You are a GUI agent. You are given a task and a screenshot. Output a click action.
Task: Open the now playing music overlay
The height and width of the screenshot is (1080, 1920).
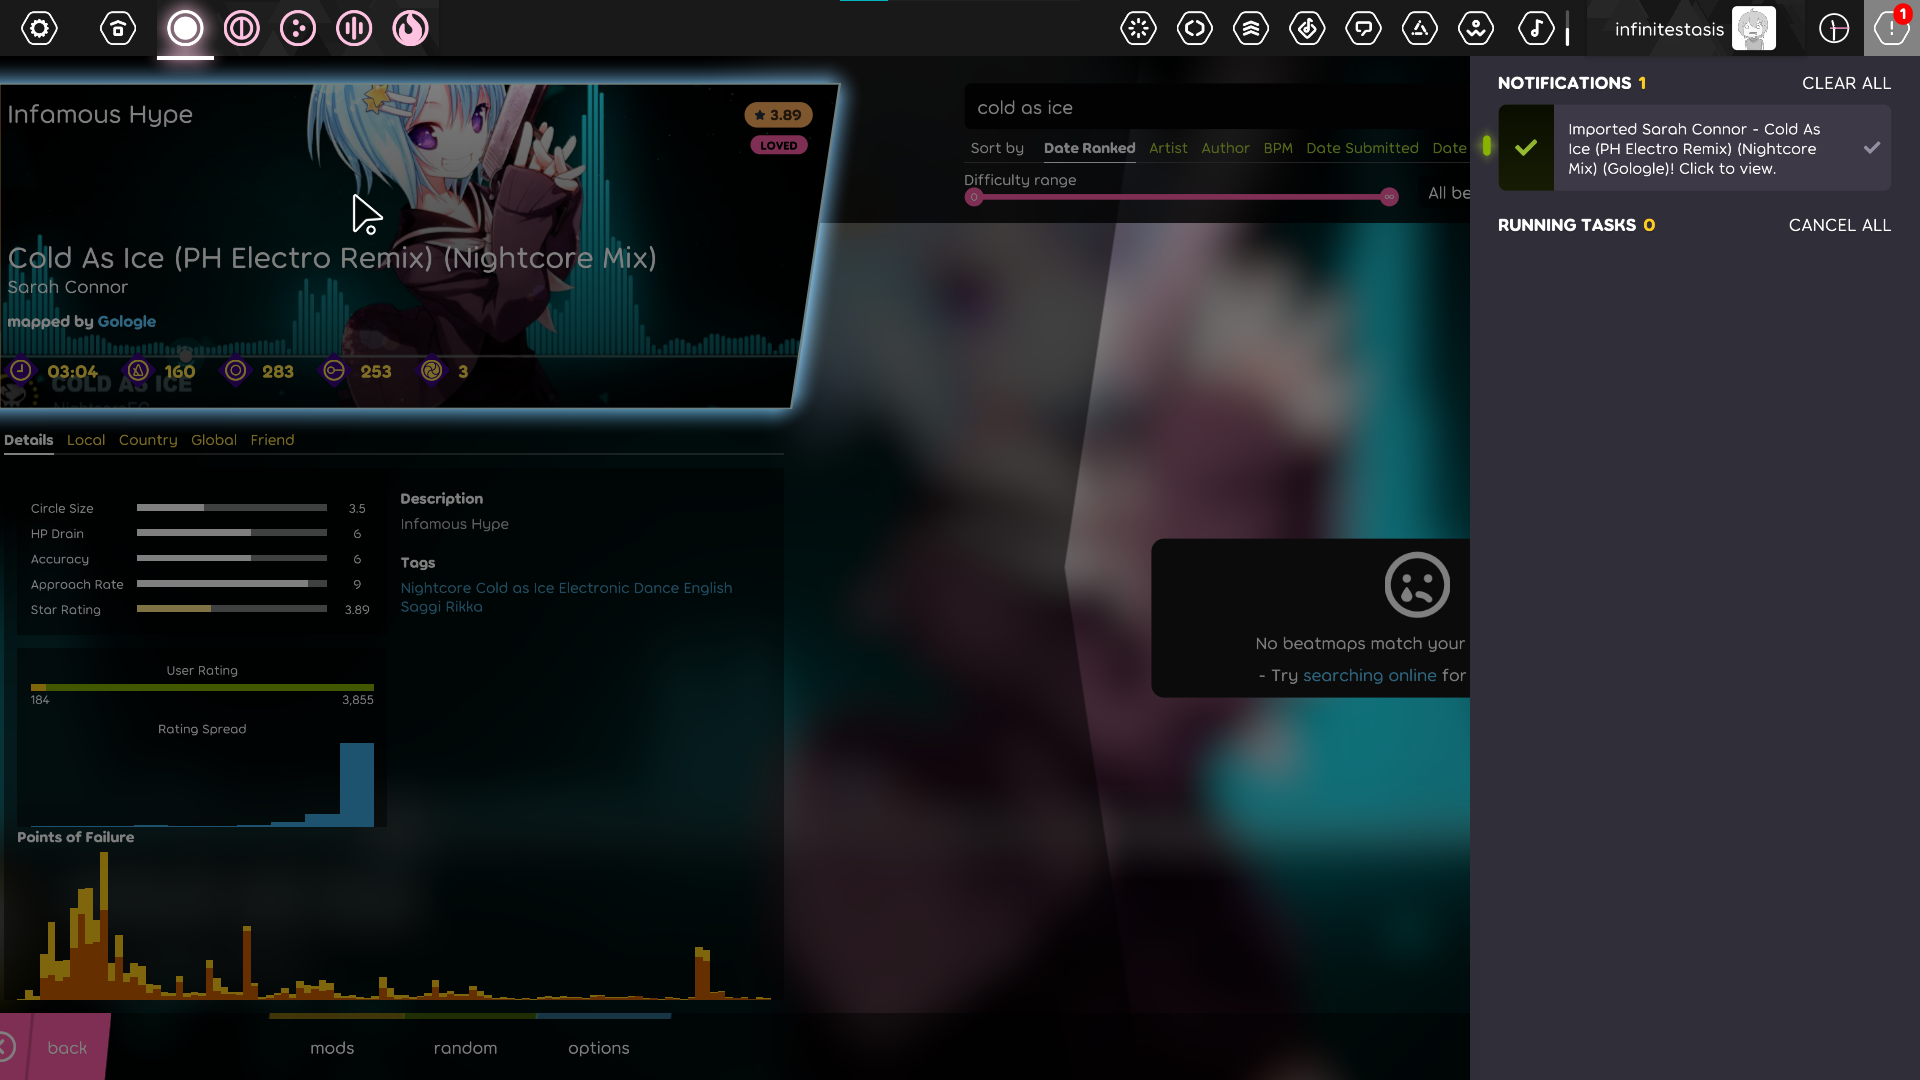click(x=1537, y=28)
